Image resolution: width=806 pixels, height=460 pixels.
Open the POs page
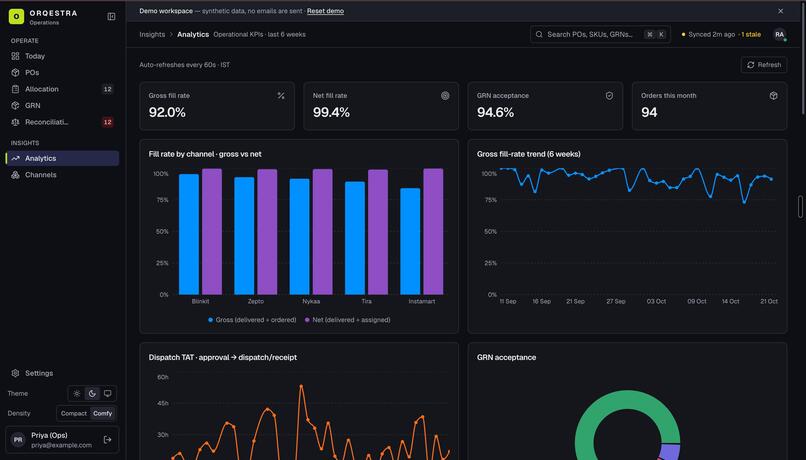point(62,72)
